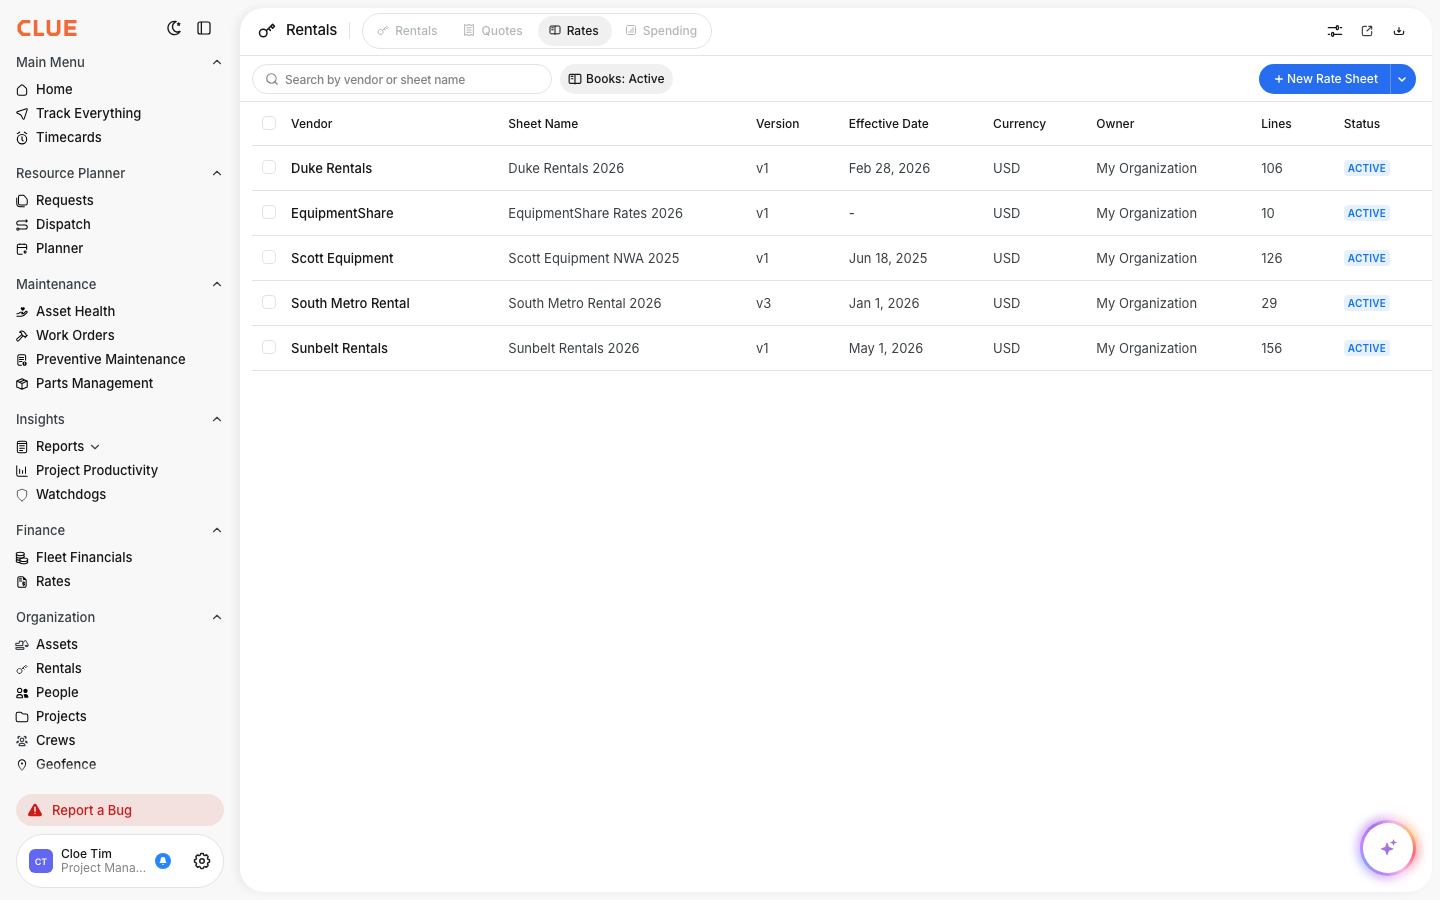Open Watchdogs page
Image resolution: width=1440 pixels, height=900 pixels.
point(70,494)
